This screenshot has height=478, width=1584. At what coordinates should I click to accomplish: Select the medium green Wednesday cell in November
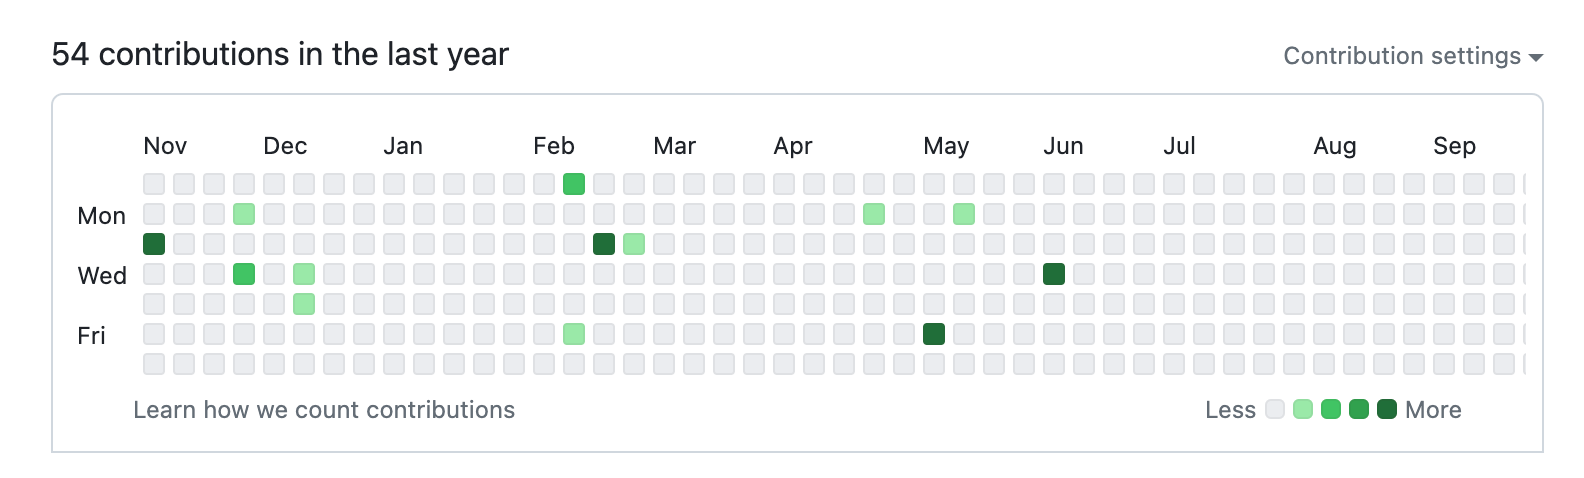click(244, 274)
